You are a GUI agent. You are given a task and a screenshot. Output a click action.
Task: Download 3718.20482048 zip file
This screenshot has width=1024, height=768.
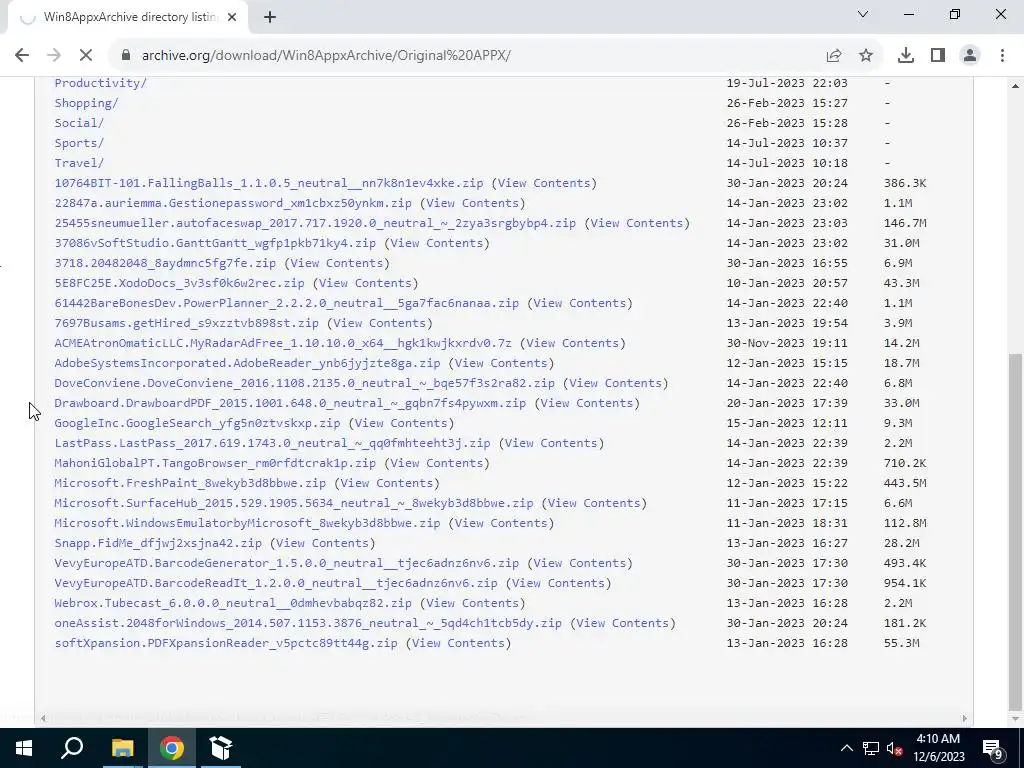[165, 263]
